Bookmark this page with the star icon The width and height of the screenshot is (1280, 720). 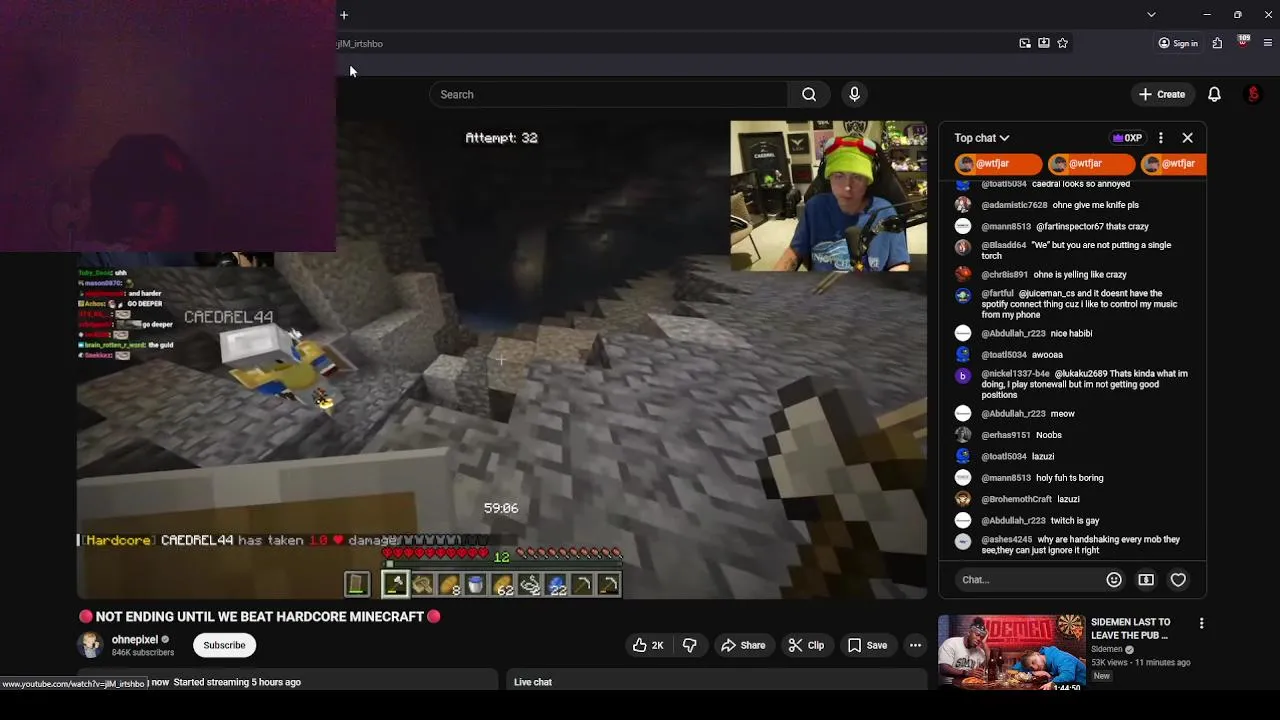pyautogui.click(x=1063, y=43)
